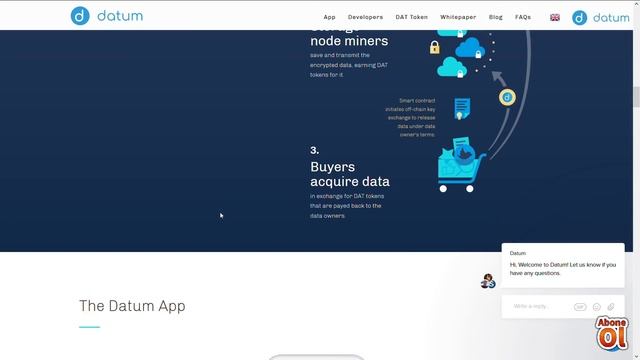
Task: Click the 'in exchange for DAT tokens' paragraph
Action: tap(347, 206)
